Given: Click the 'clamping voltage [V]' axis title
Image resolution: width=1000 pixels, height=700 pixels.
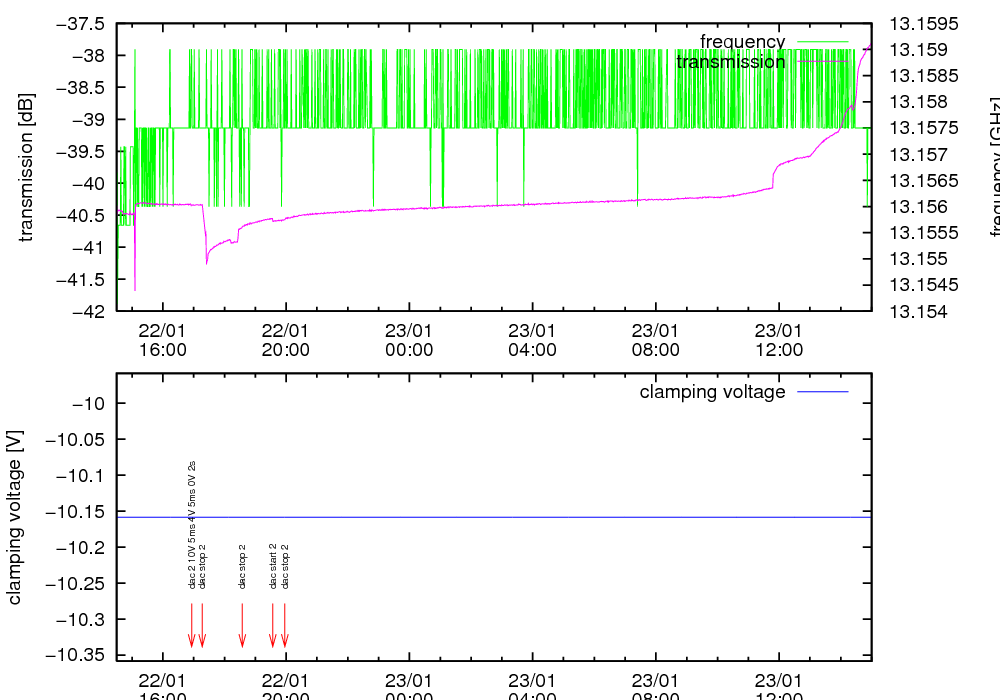Looking at the screenshot, I should 15,517.
